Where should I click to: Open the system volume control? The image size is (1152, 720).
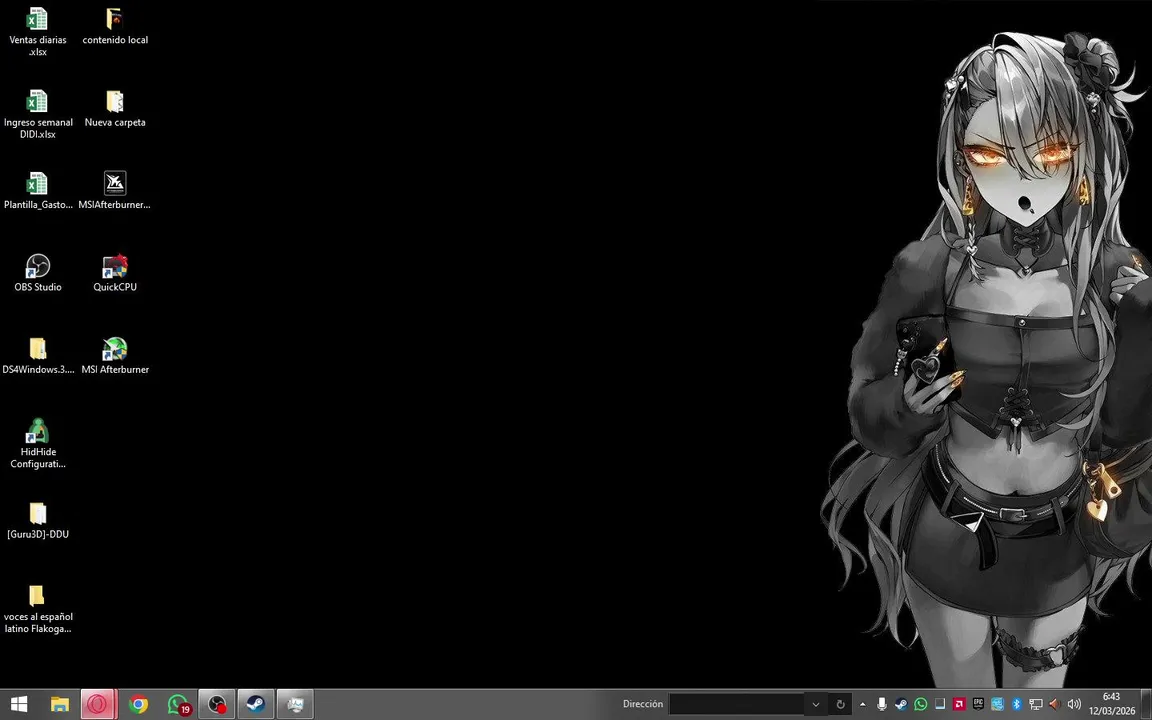1074,704
